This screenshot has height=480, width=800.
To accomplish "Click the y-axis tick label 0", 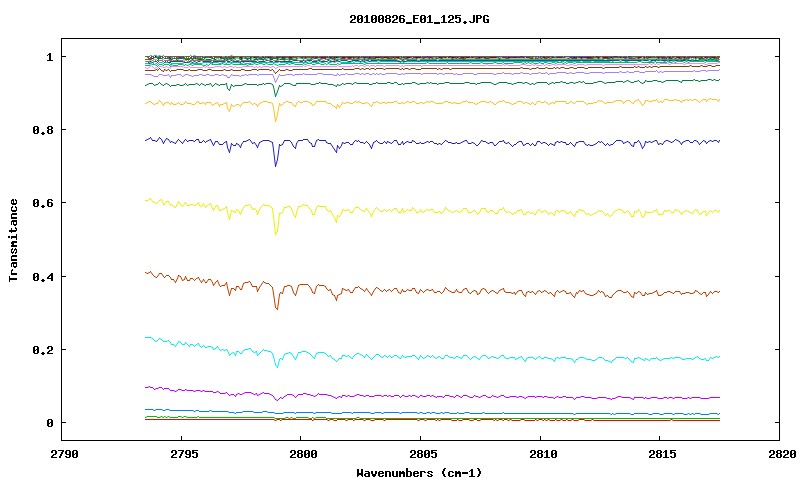I will coord(49,423).
